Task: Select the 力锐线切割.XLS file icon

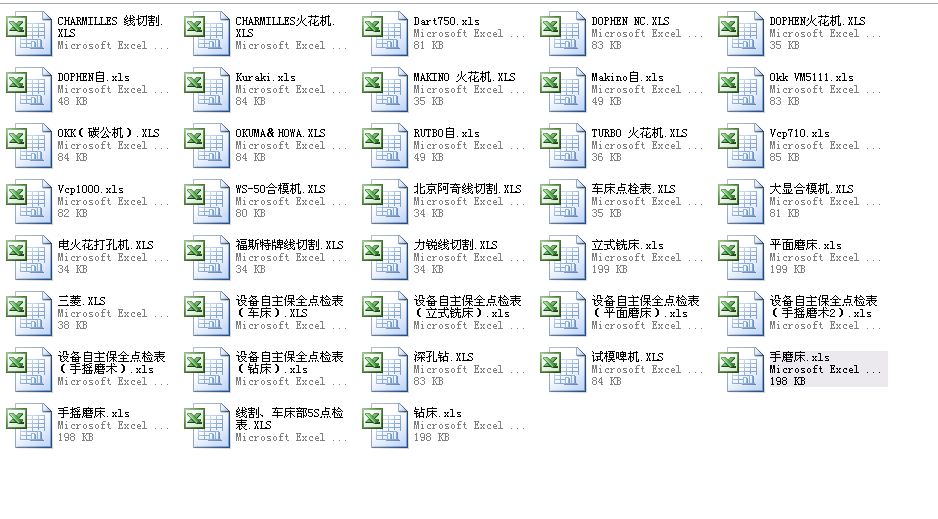Action: pos(385,258)
